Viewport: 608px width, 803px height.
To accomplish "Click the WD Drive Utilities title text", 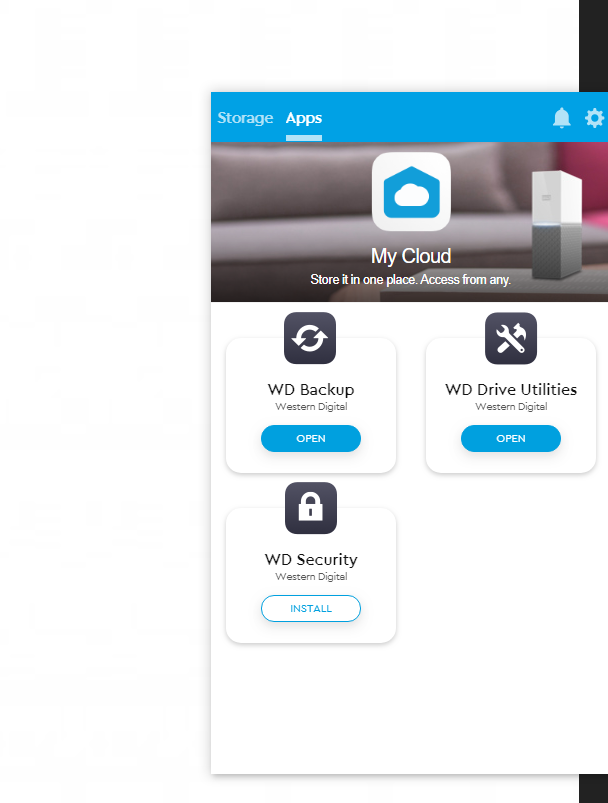I will 511,389.
